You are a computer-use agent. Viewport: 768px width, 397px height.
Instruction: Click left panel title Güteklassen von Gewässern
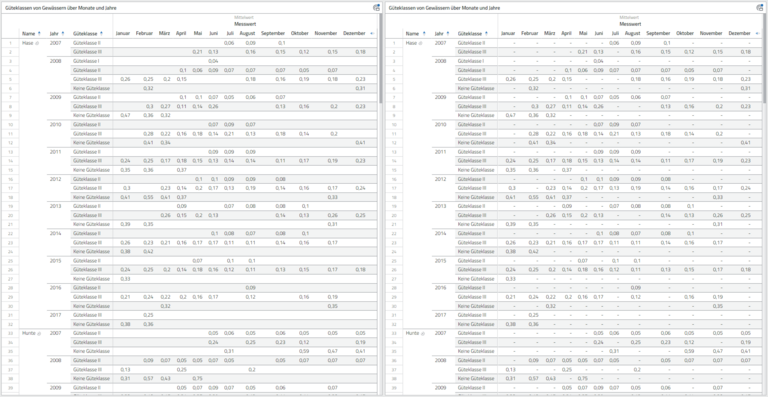[x=61, y=8]
